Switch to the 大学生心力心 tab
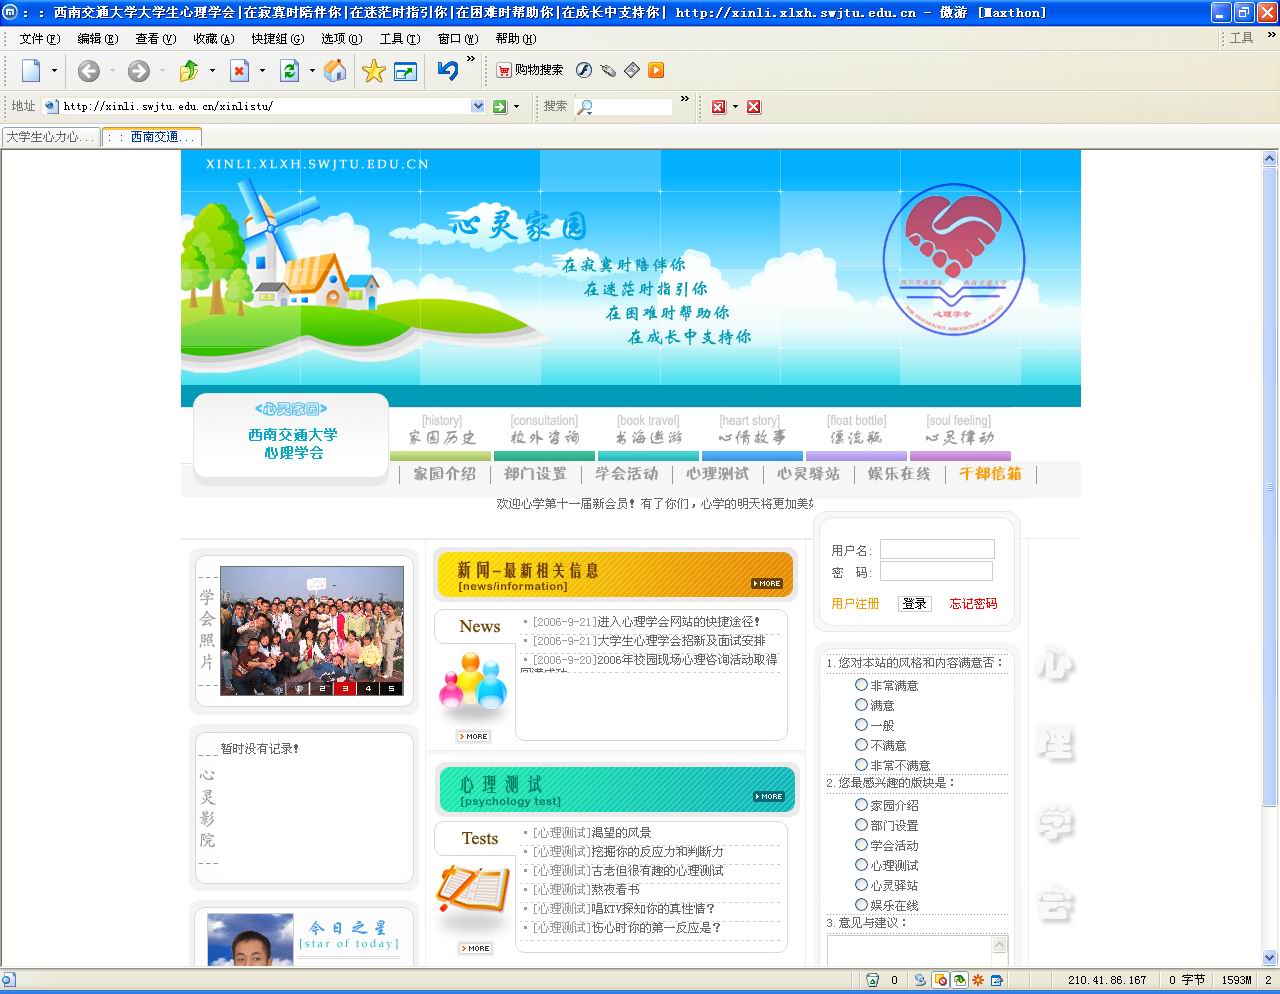The height and width of the screenshot is (994, 1280). click(50, 137)
